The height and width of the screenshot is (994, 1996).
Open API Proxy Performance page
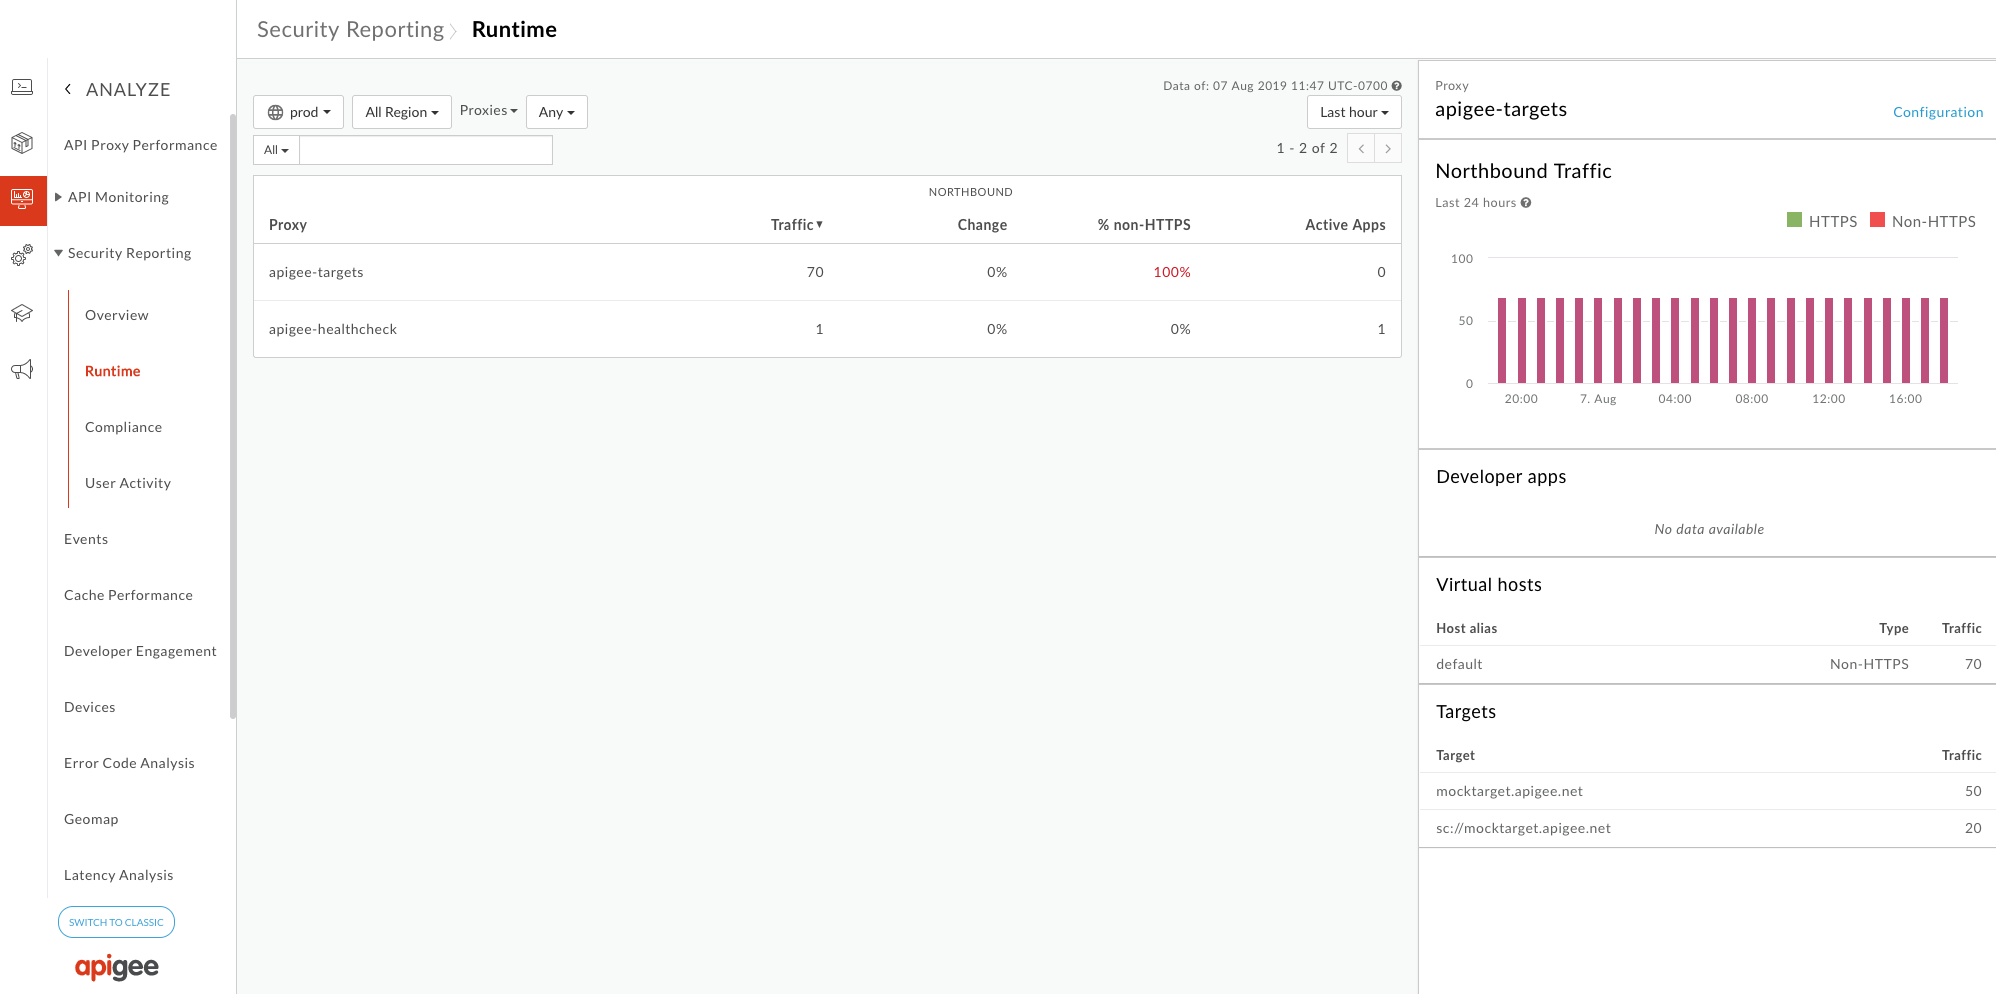pyautogui.click(x=141, y=145)
